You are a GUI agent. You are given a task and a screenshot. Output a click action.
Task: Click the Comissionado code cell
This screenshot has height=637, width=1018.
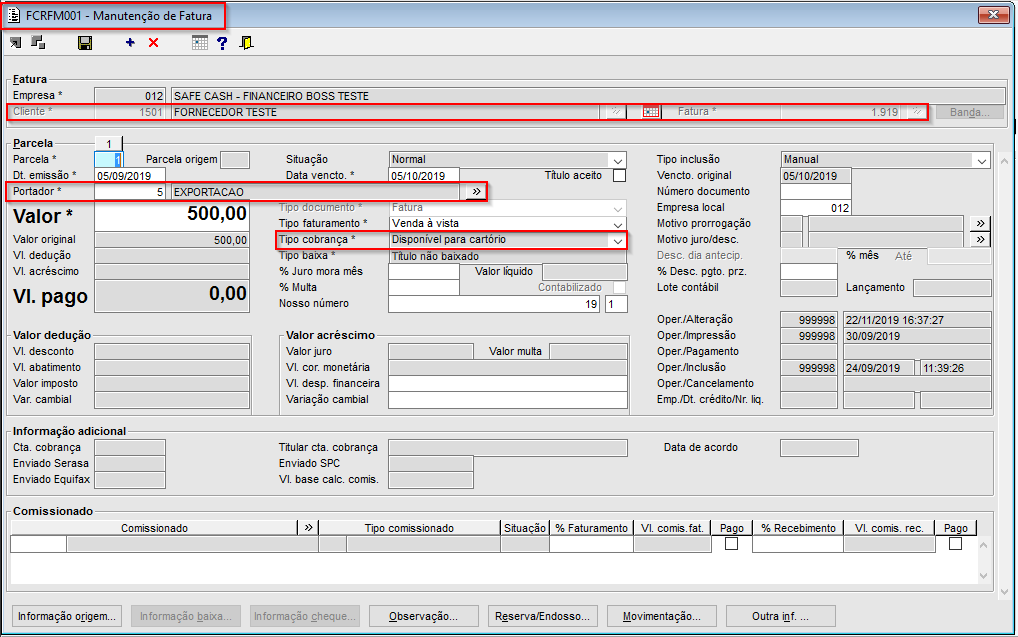[x=38, y=544]
